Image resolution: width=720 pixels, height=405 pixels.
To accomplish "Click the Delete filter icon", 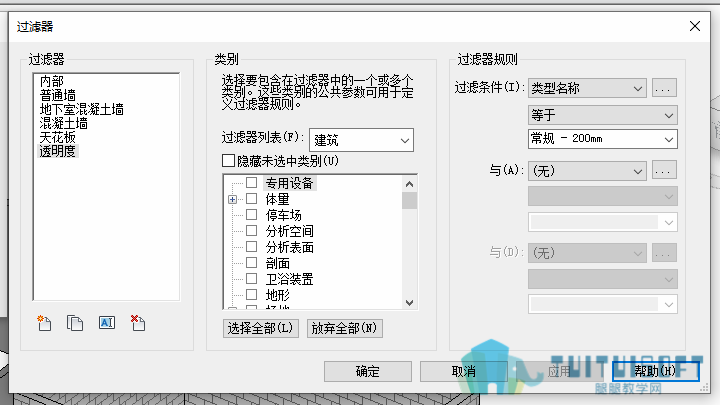I will [138, 323].
